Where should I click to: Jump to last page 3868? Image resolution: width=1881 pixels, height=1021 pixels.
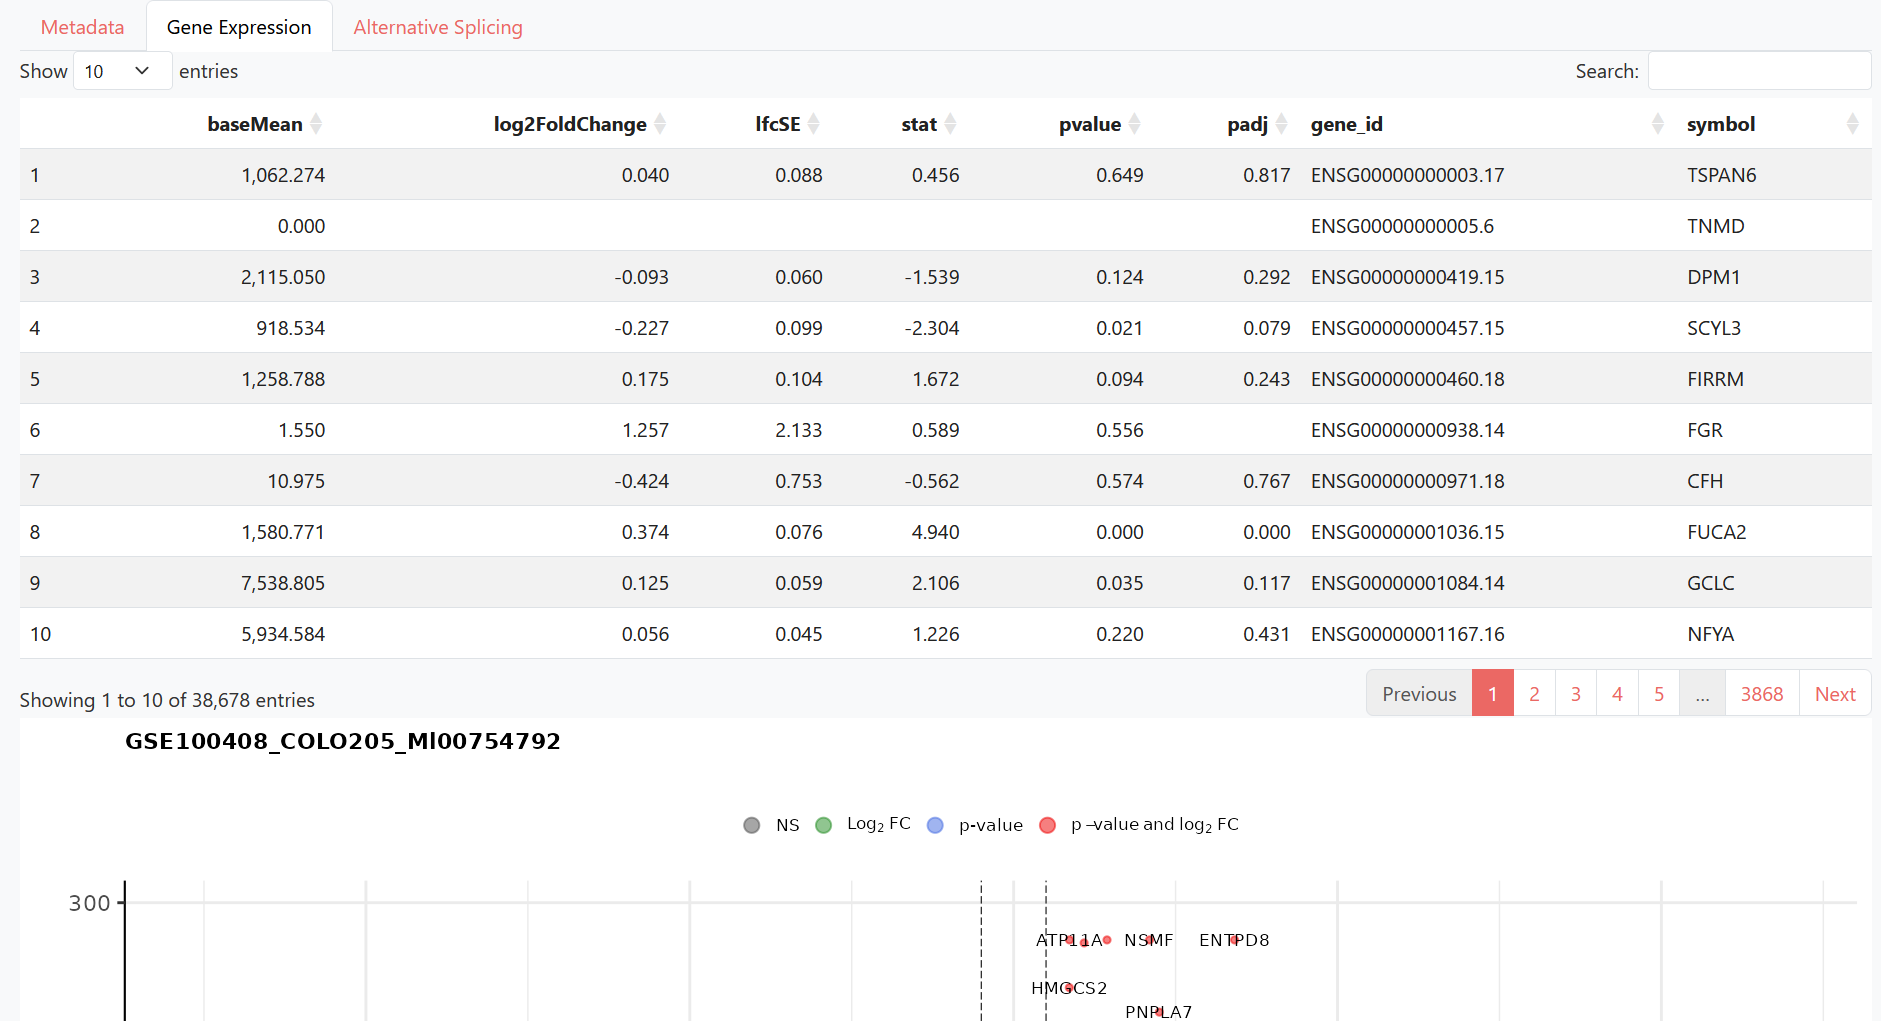tap(1762, 694)
